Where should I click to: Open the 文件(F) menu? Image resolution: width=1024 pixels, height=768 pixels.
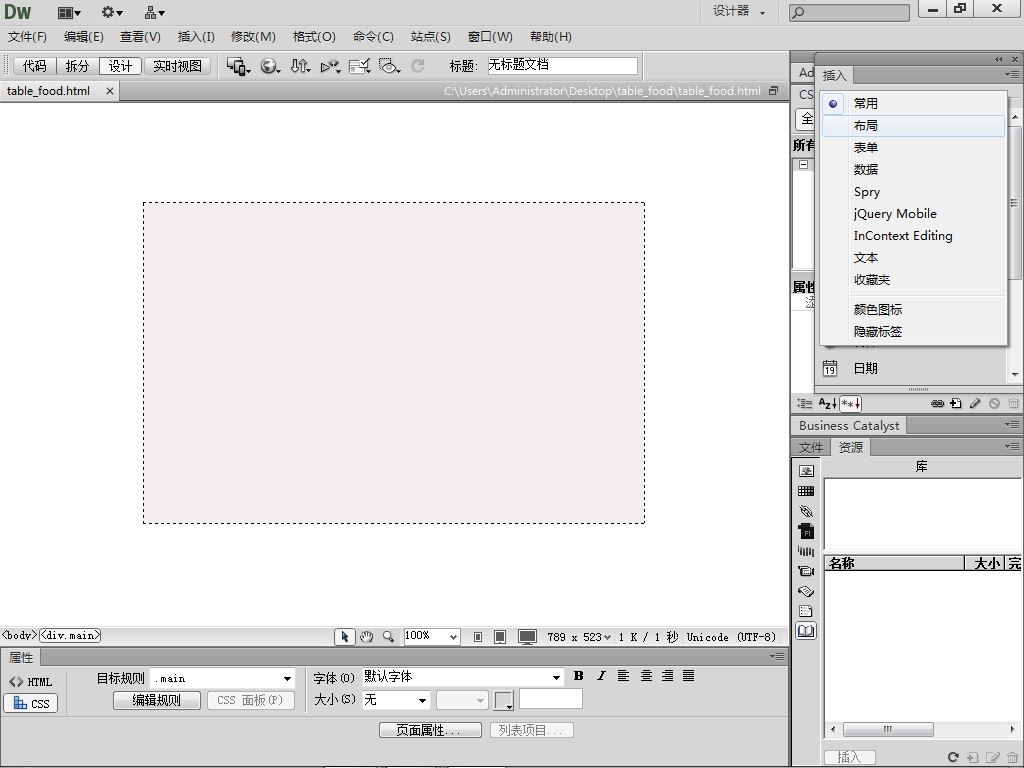pos(27,37)
